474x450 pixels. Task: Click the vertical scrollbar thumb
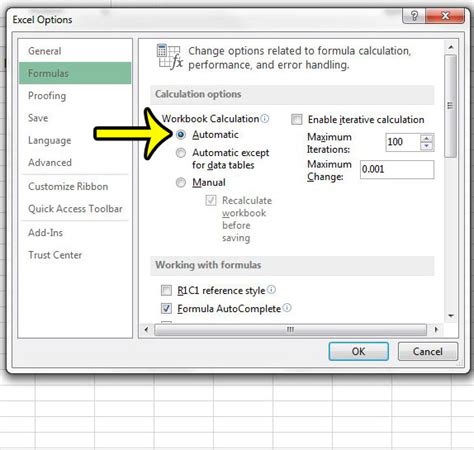tap(451, 106)
